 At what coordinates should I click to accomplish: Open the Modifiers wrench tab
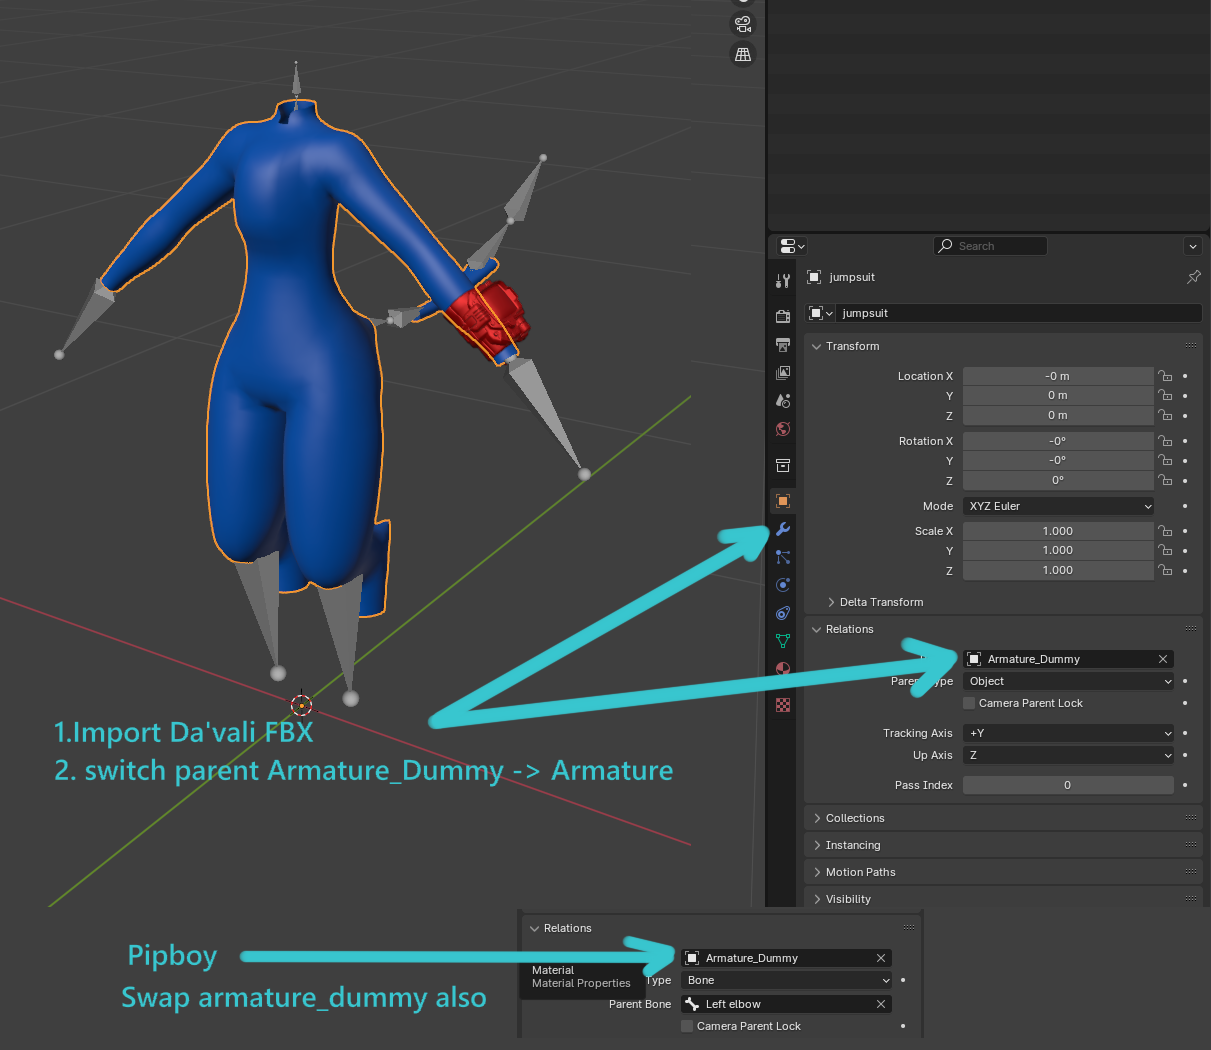pos(783,529)
